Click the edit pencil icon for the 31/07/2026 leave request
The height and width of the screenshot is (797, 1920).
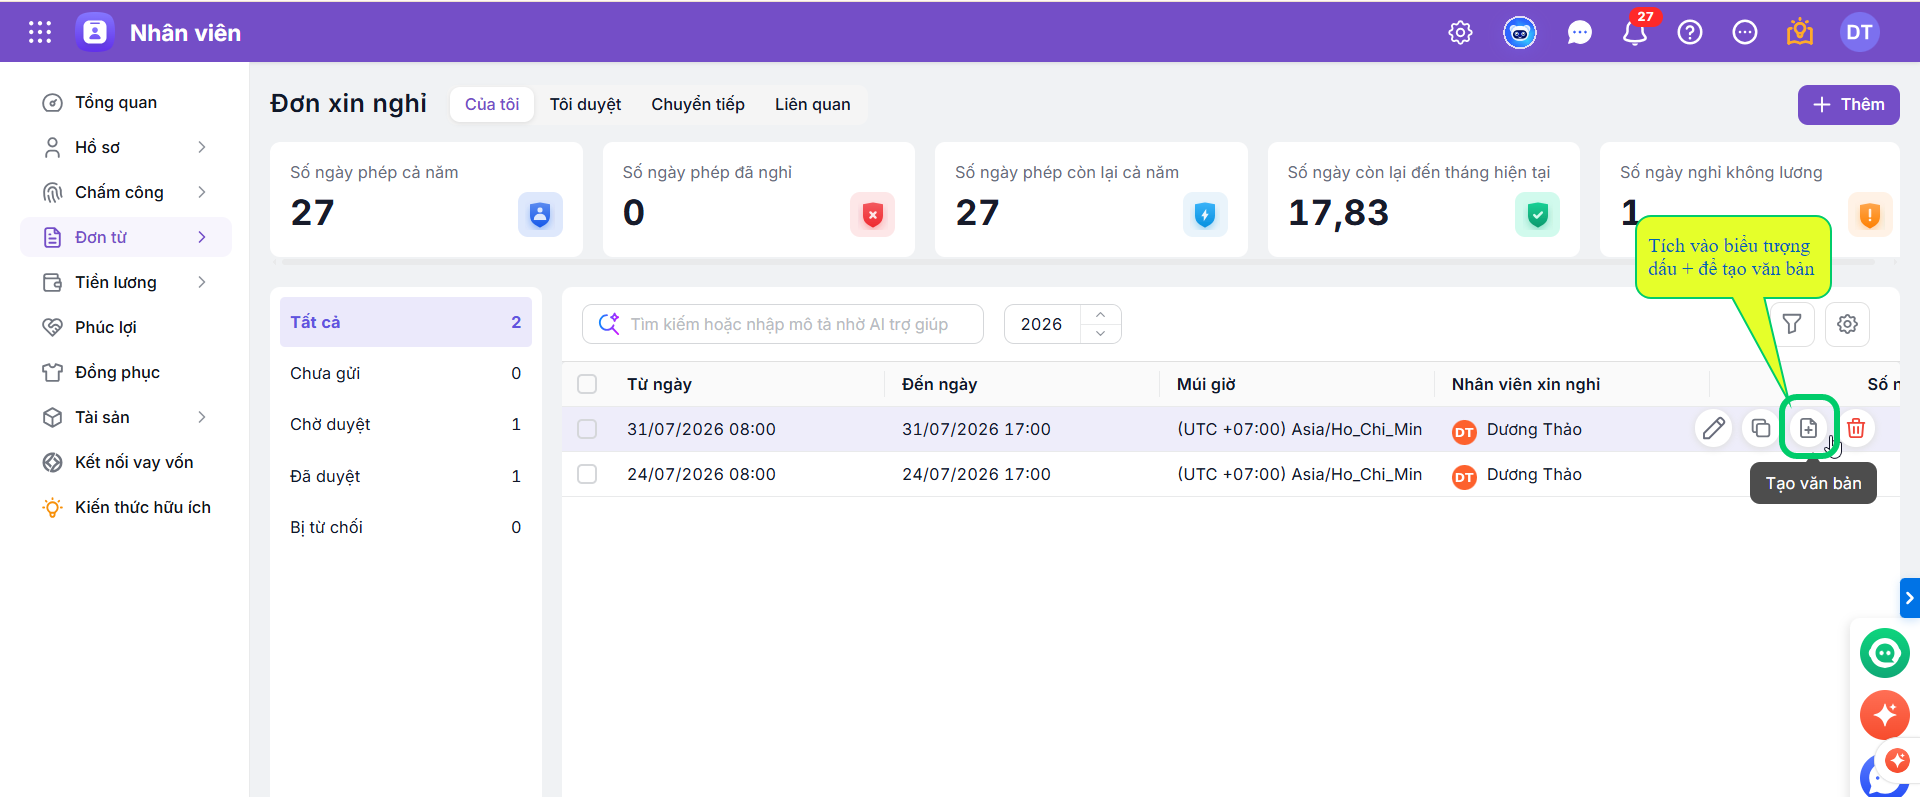(1713, 428)
